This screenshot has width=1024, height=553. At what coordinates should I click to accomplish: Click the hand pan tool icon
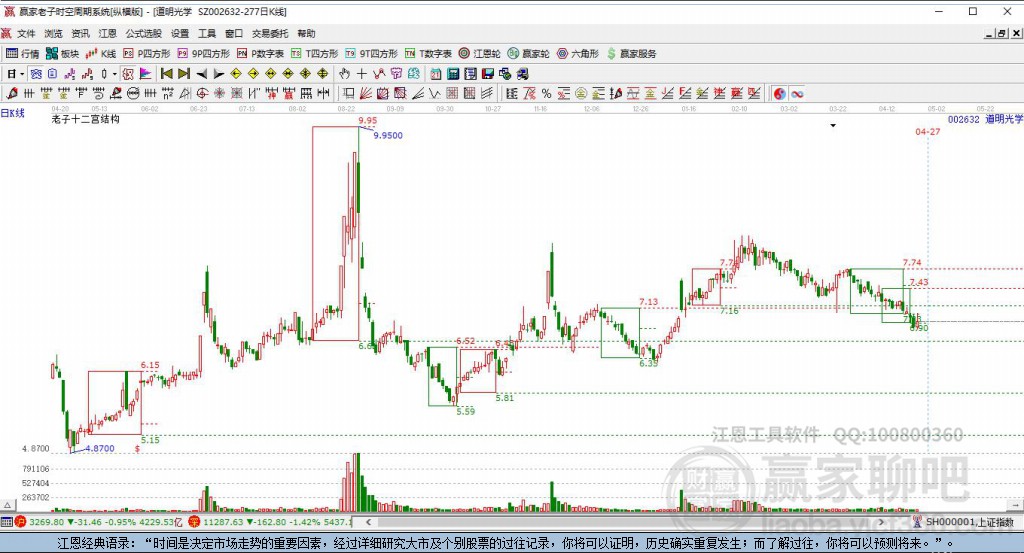coord(344,73)
